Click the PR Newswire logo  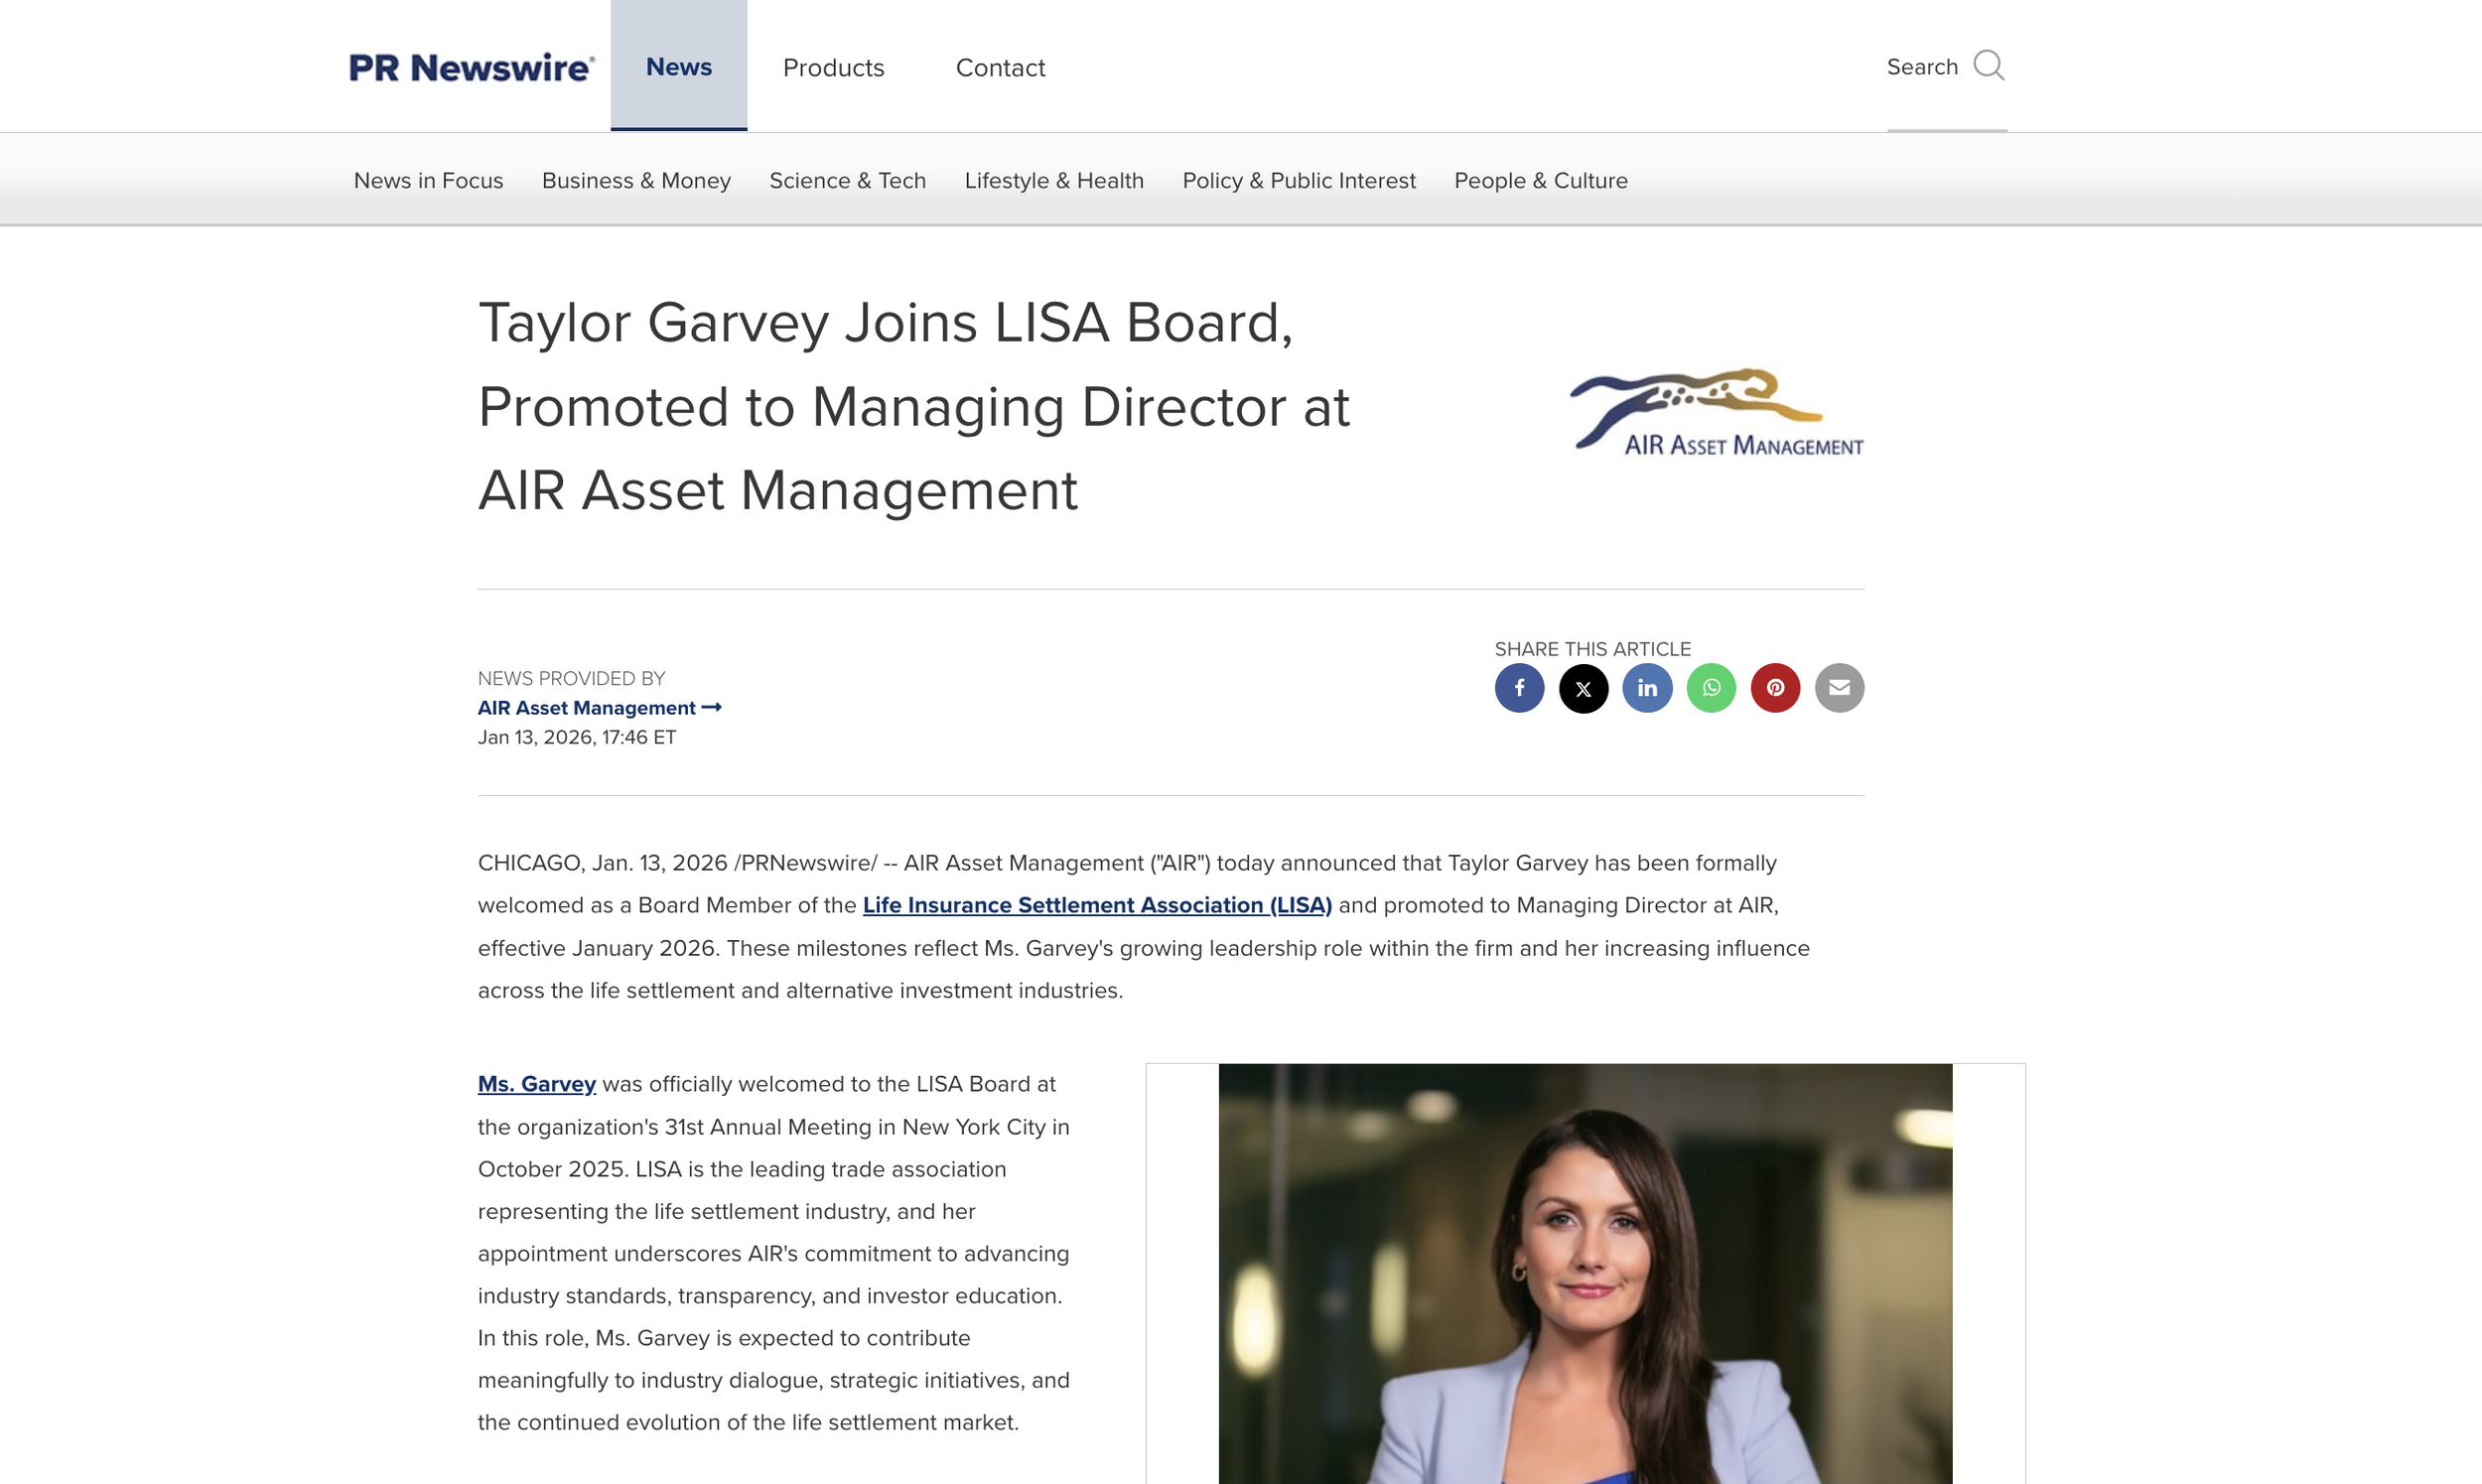tap(470, 66)
